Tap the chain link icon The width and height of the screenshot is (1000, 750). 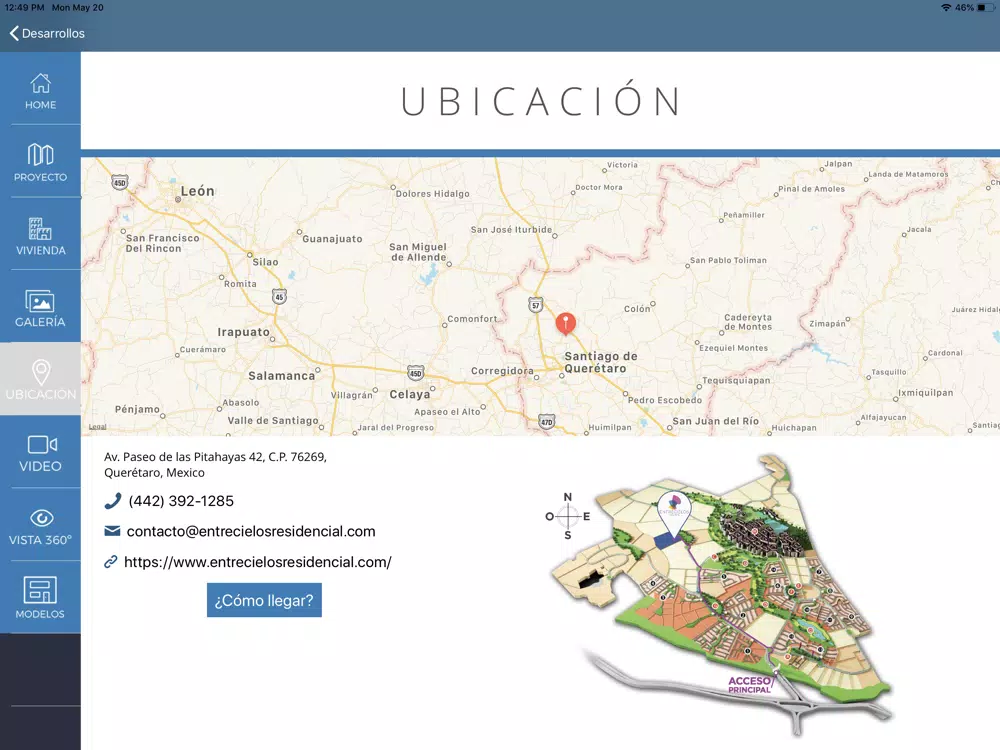[111, 562]
